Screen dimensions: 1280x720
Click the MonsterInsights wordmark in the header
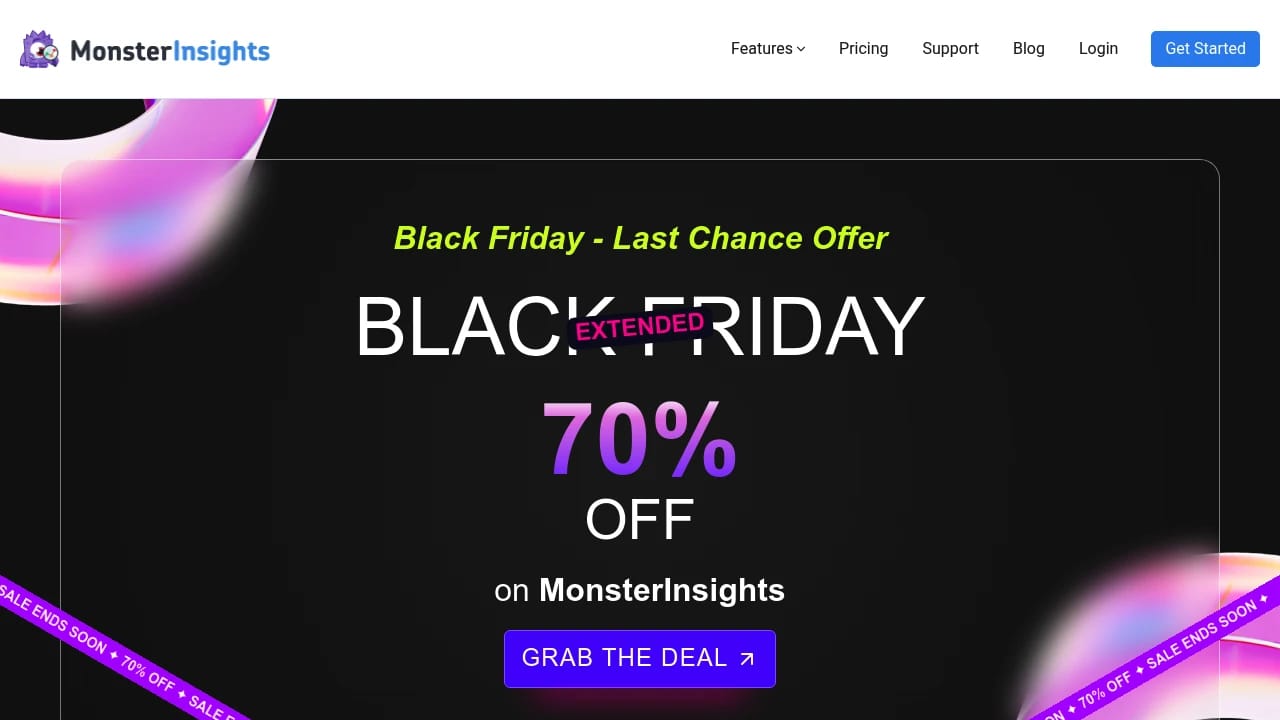tap(170, 50)
